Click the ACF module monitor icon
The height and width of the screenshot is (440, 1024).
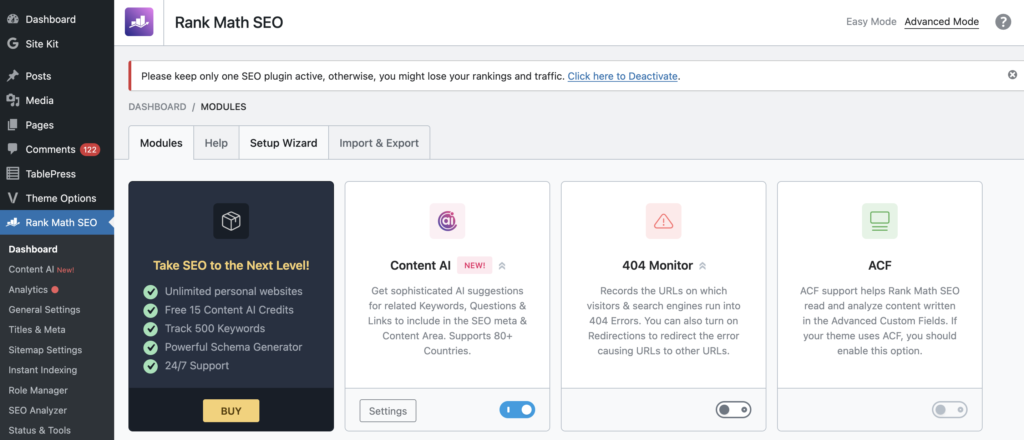pyautogui.click(x=879, y=221)
